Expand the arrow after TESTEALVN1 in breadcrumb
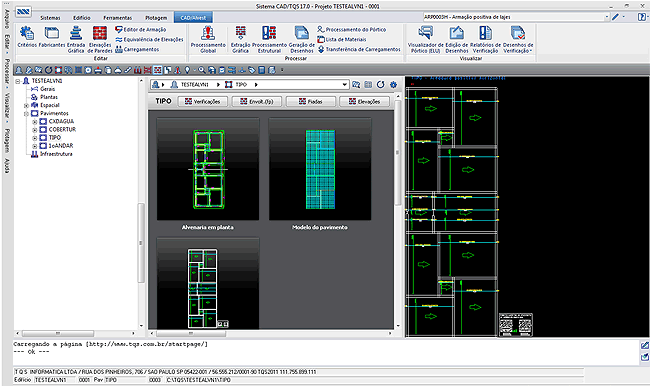The width and height of the screenshot is (650, 386). (218, 85)
